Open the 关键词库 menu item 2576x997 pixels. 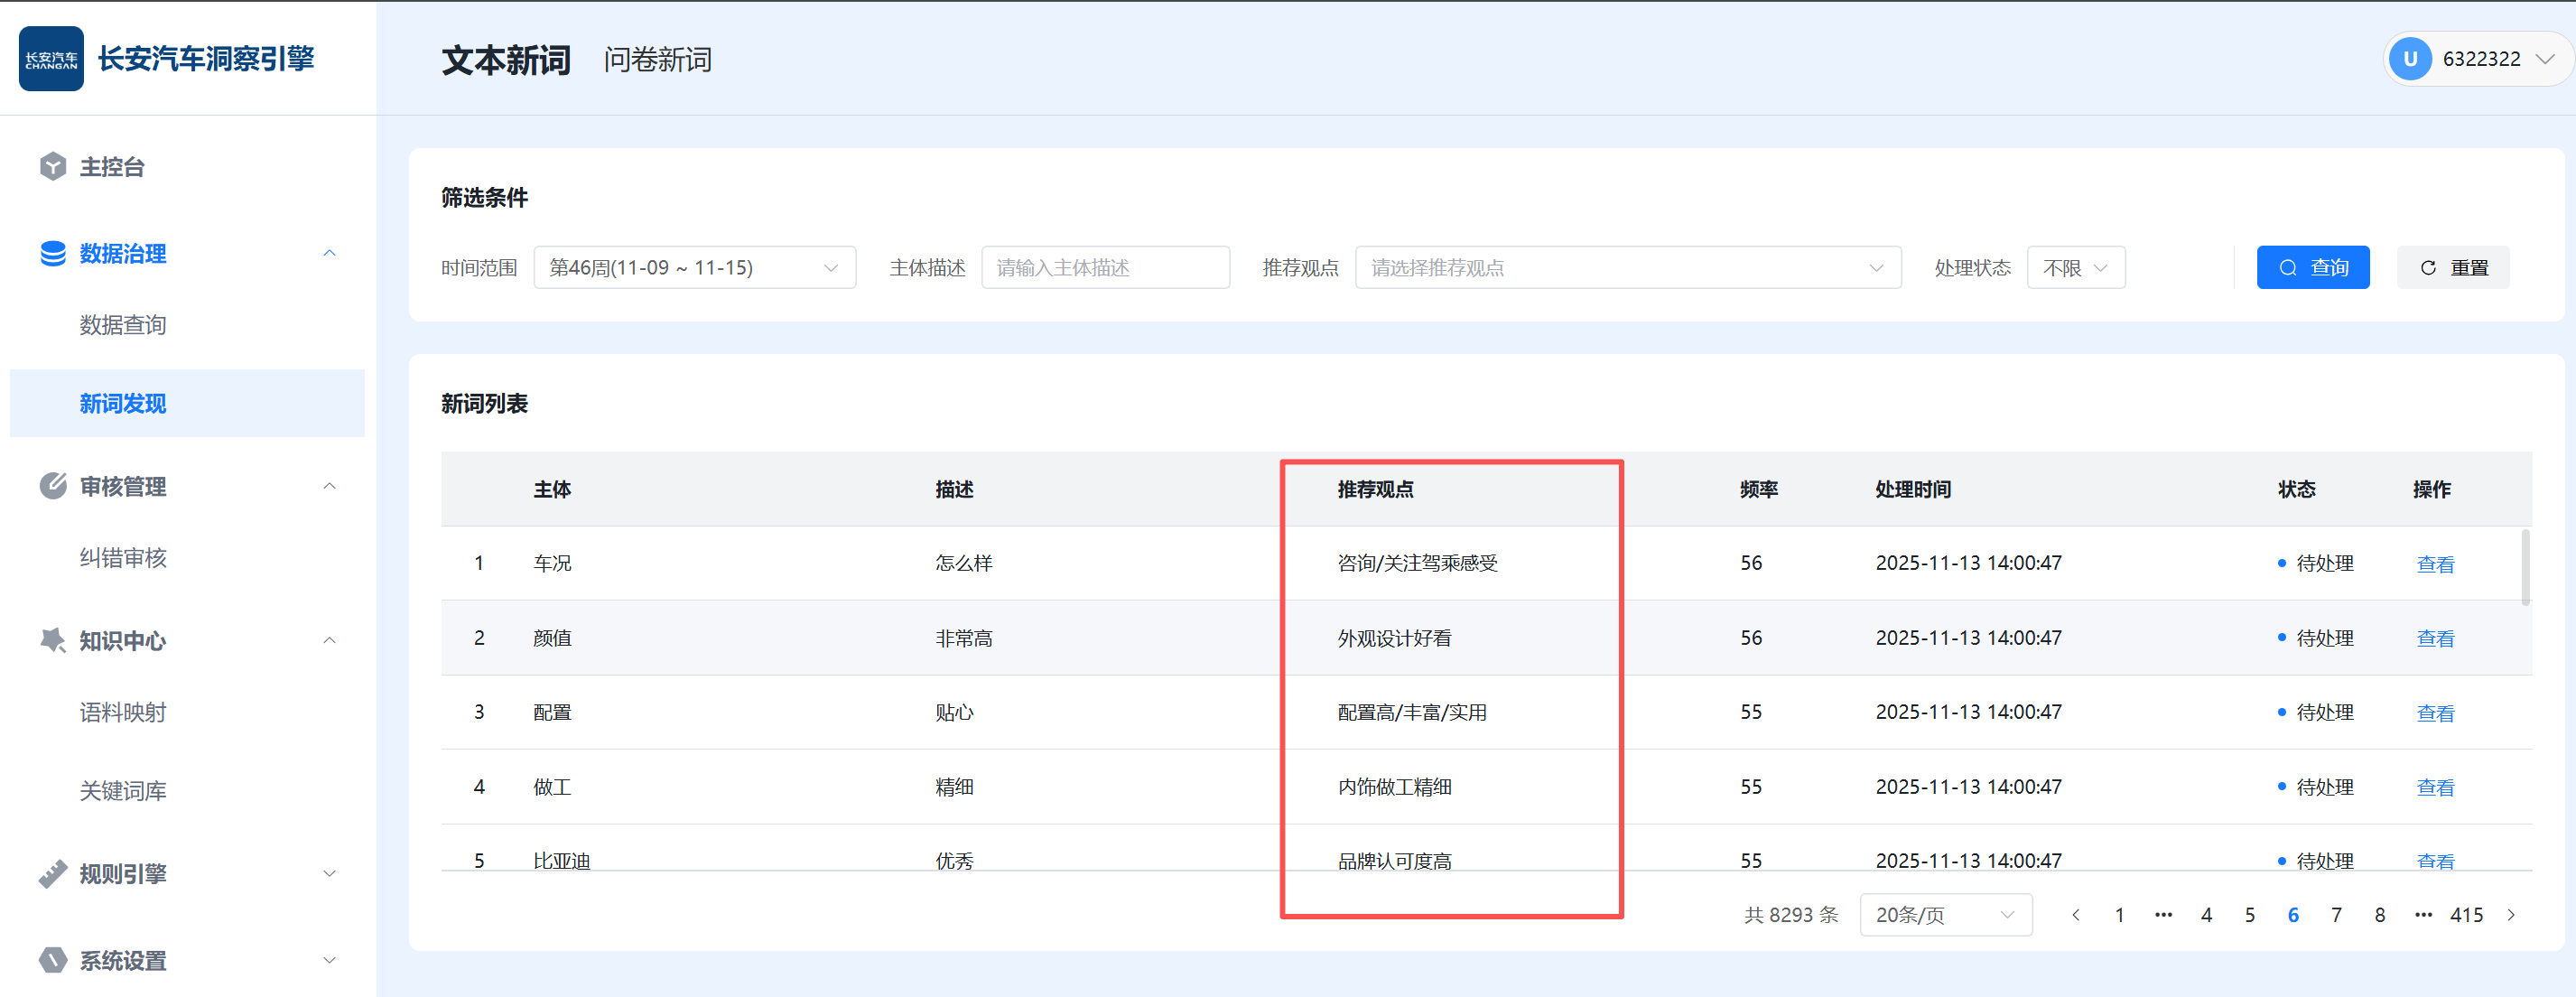click(123, 791)
